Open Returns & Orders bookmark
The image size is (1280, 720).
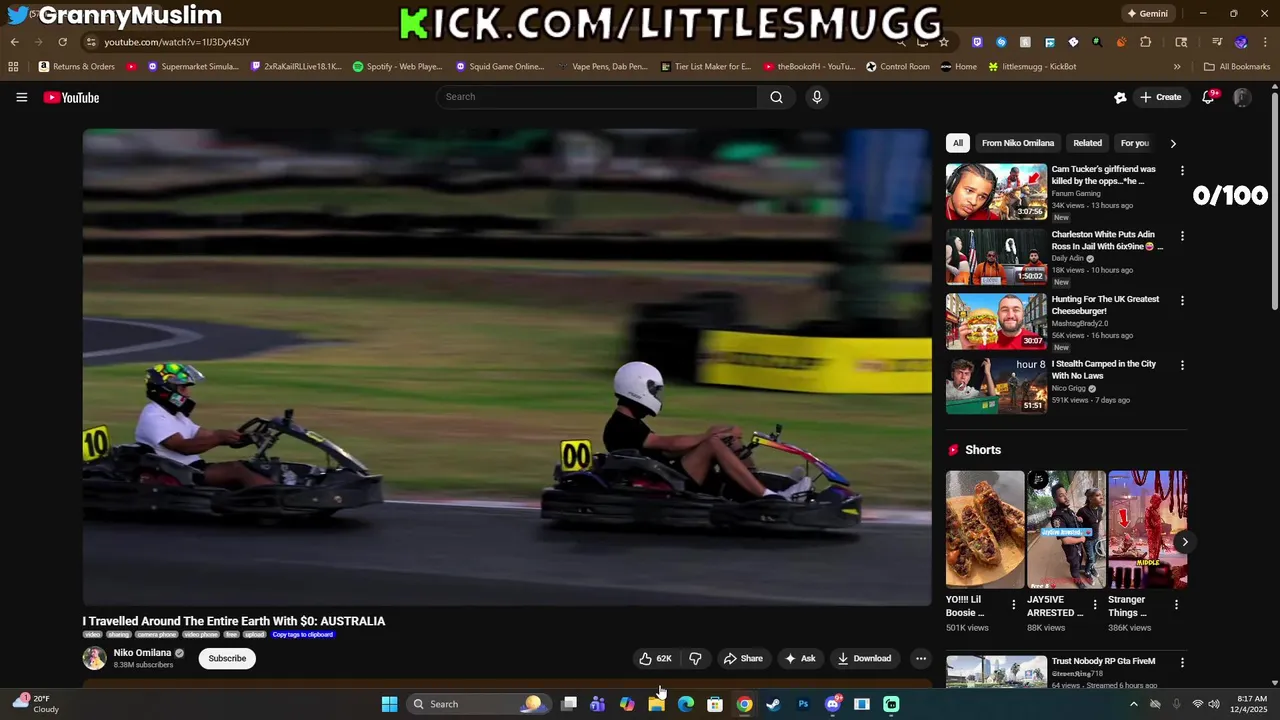(77, 67)
